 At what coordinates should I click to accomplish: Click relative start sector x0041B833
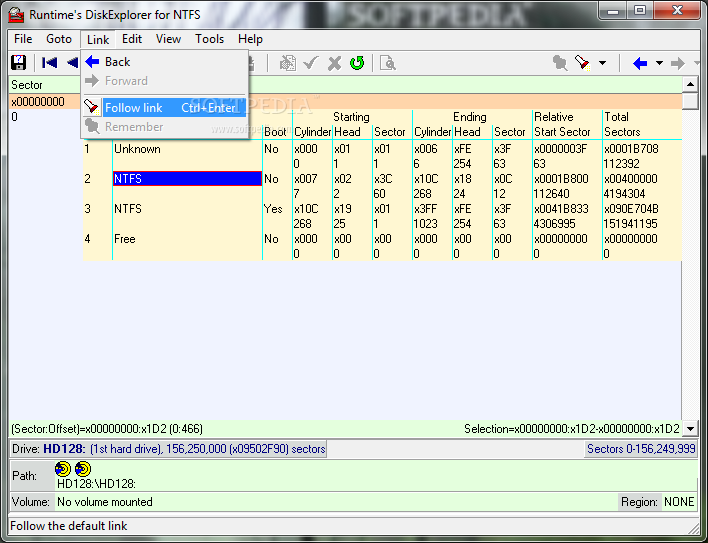pyautogui.click(x=561, y=209)
